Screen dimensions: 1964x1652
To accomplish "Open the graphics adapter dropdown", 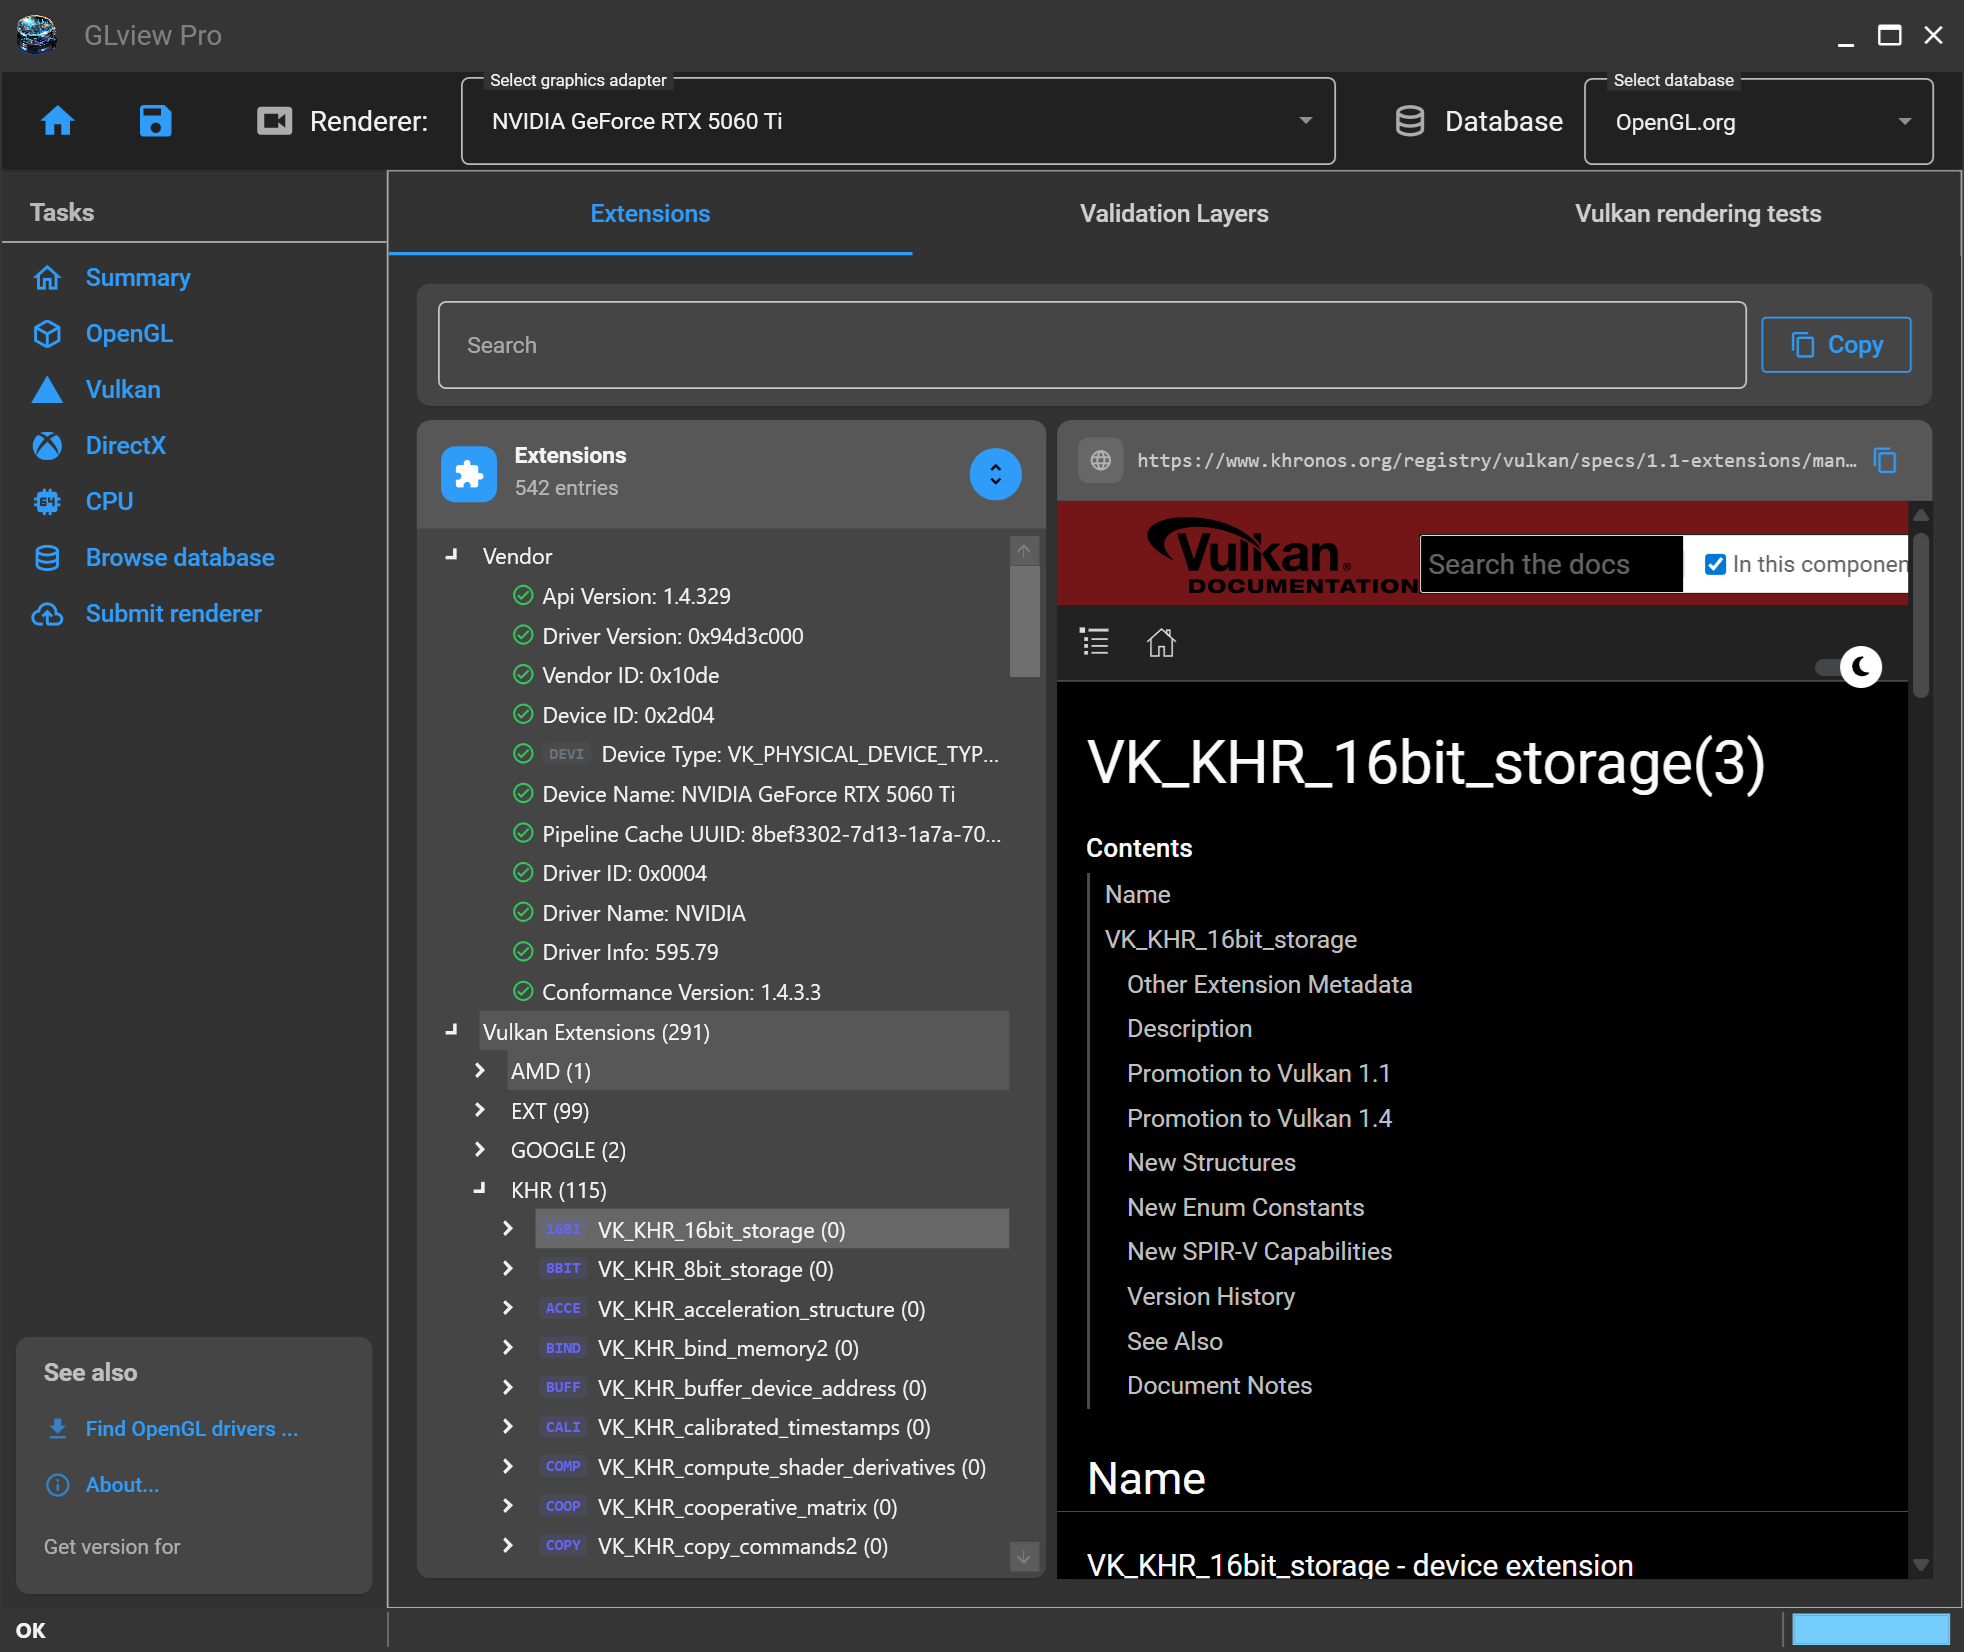I will click(898, 121).
